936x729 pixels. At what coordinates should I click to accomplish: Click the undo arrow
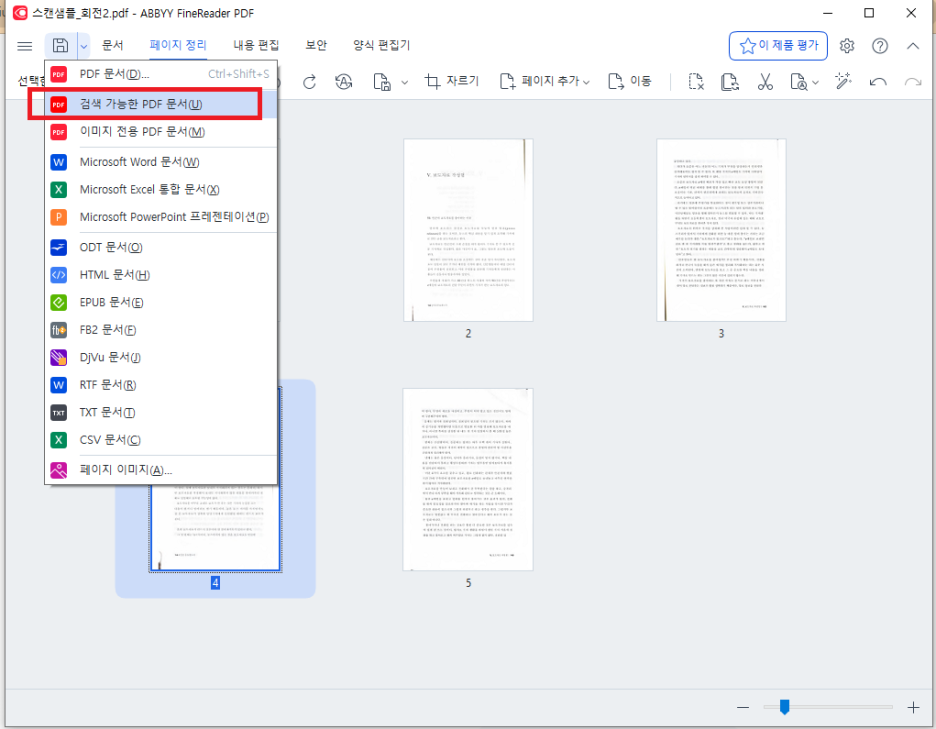click(878, 82)
